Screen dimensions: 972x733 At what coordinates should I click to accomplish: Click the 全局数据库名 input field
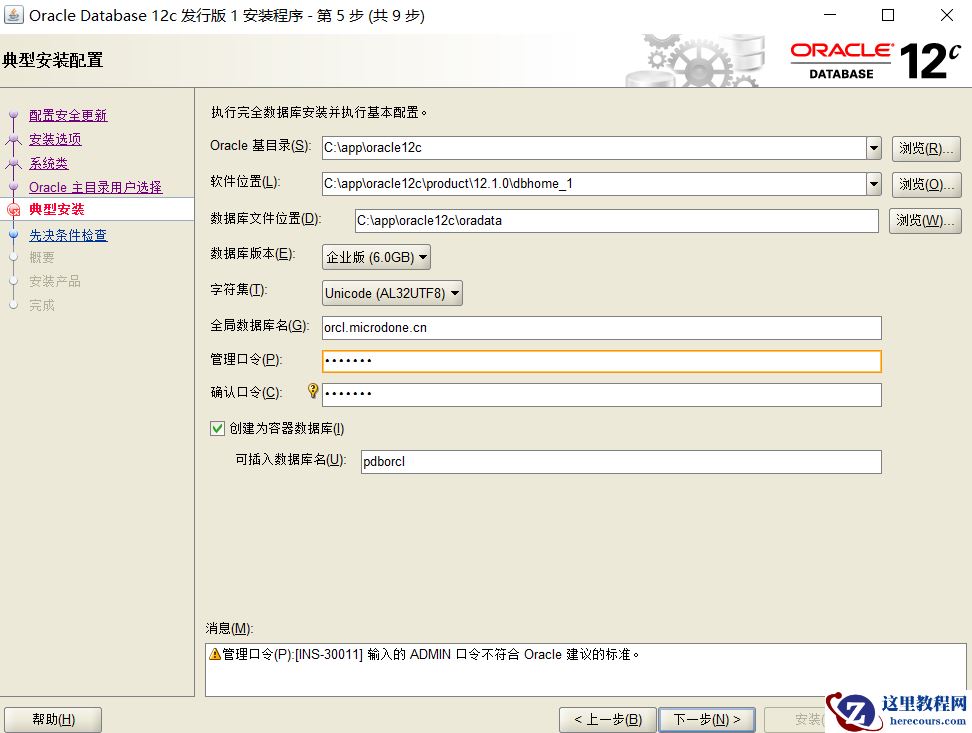pos(600,327)
